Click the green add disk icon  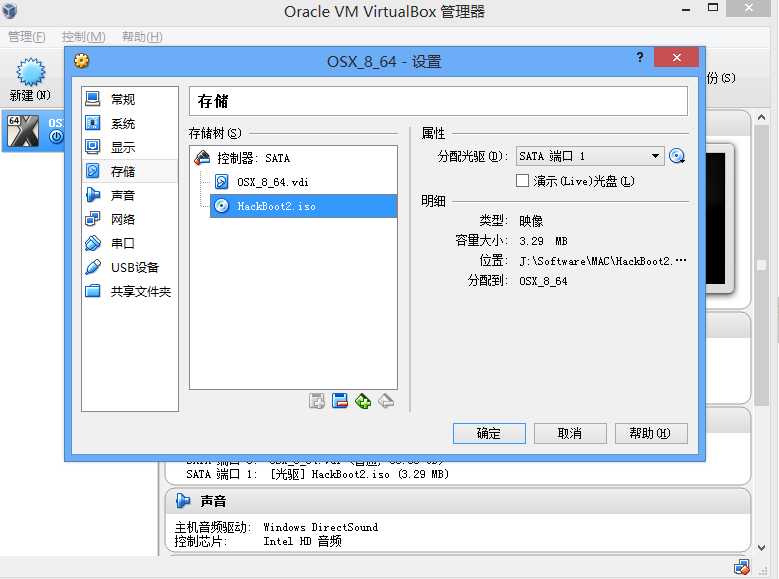pos(363,401)
